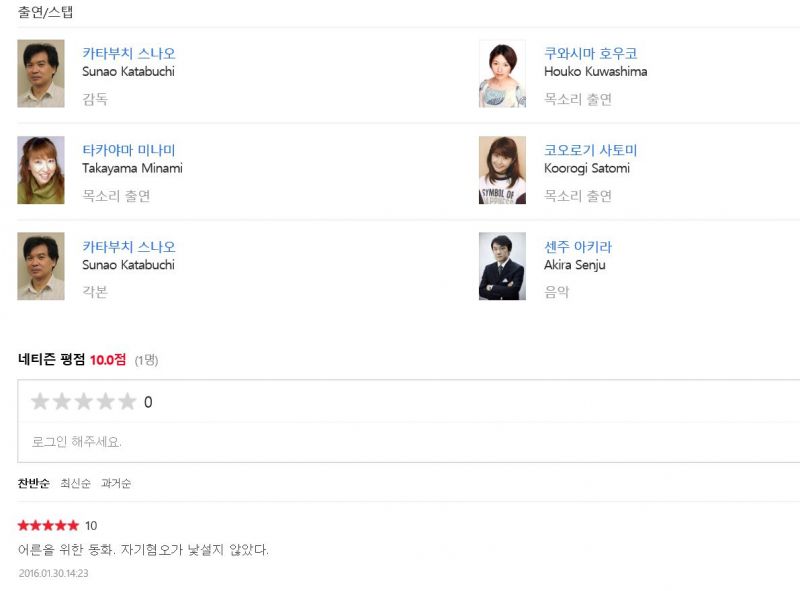Set rating to three stars
The width and height of the screenshot is (800, 591).
(84, 402)
